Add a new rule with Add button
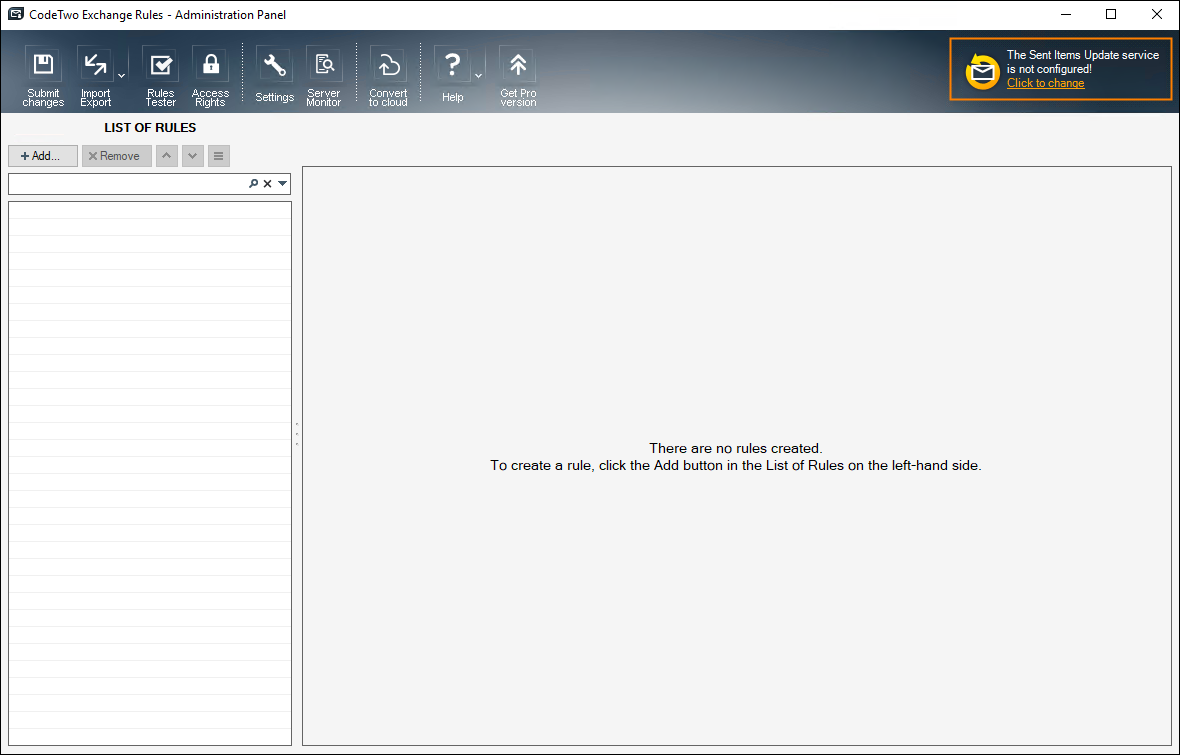Viewport: 1180px width, 755px height. [43, 156]
